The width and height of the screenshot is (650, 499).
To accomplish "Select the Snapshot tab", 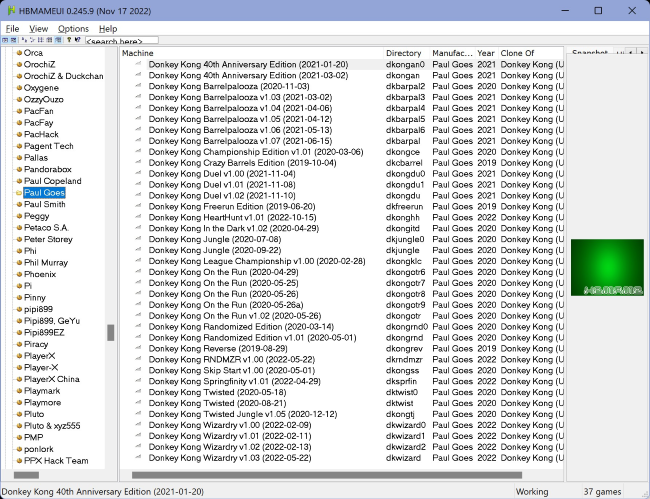I will [x=589, y=52].
